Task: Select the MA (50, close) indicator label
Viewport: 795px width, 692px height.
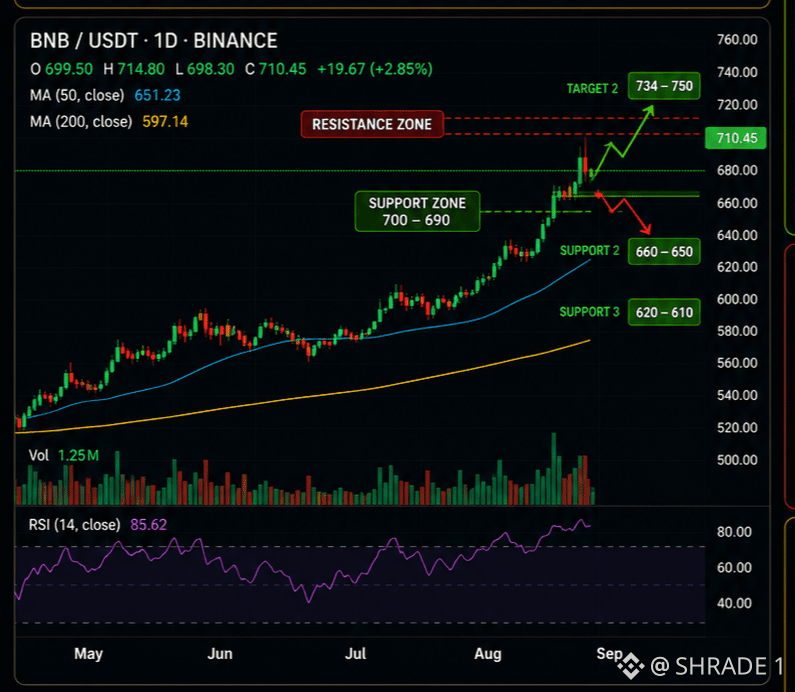Action: 77,95
